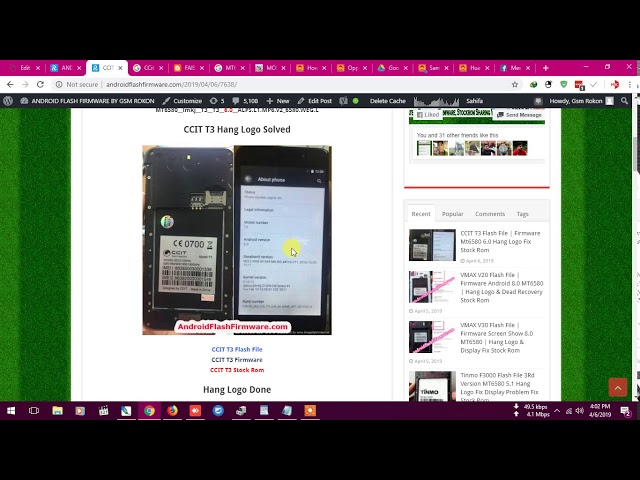This screenshot has width=640, height=480.
Task: Show hidden tray icons with the caret
Action: click(x=557, y=411)
